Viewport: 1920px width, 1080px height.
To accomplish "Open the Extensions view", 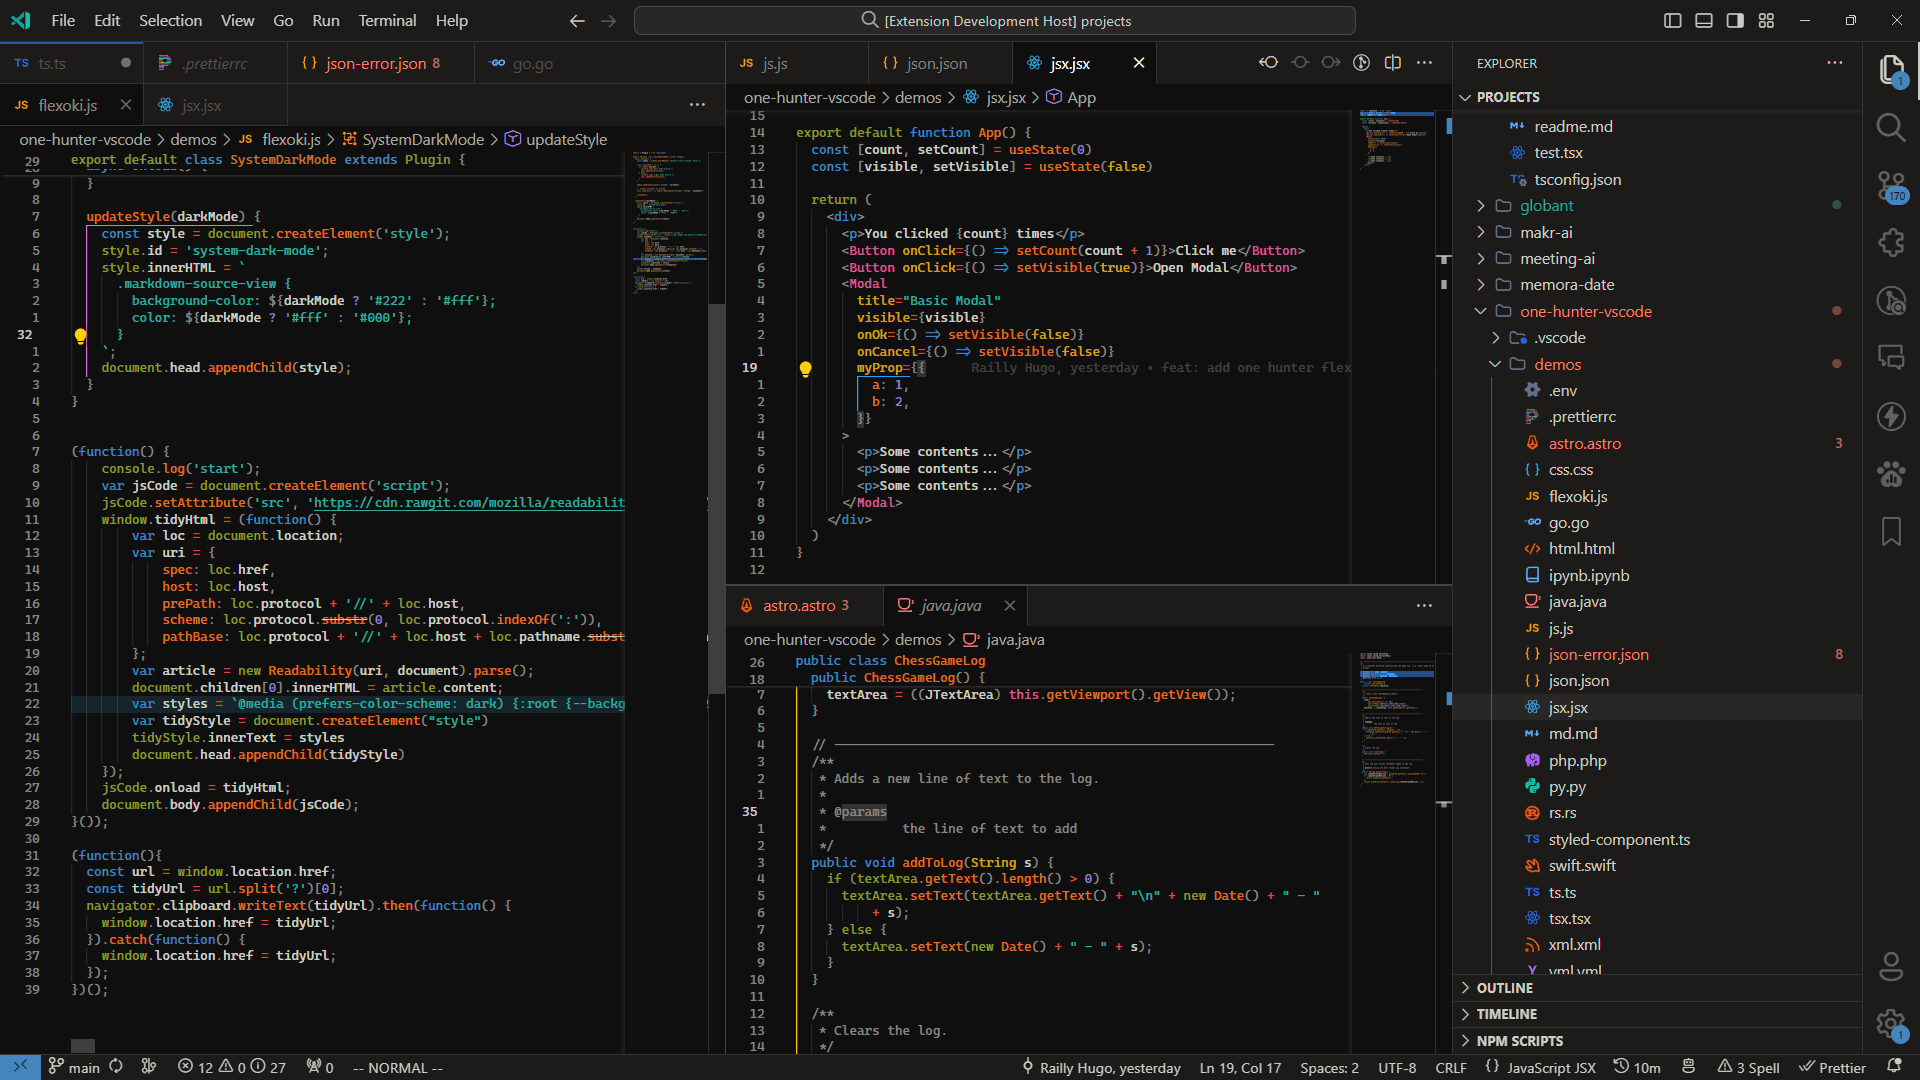I will pyautogui.click(x=1892, y=242).
